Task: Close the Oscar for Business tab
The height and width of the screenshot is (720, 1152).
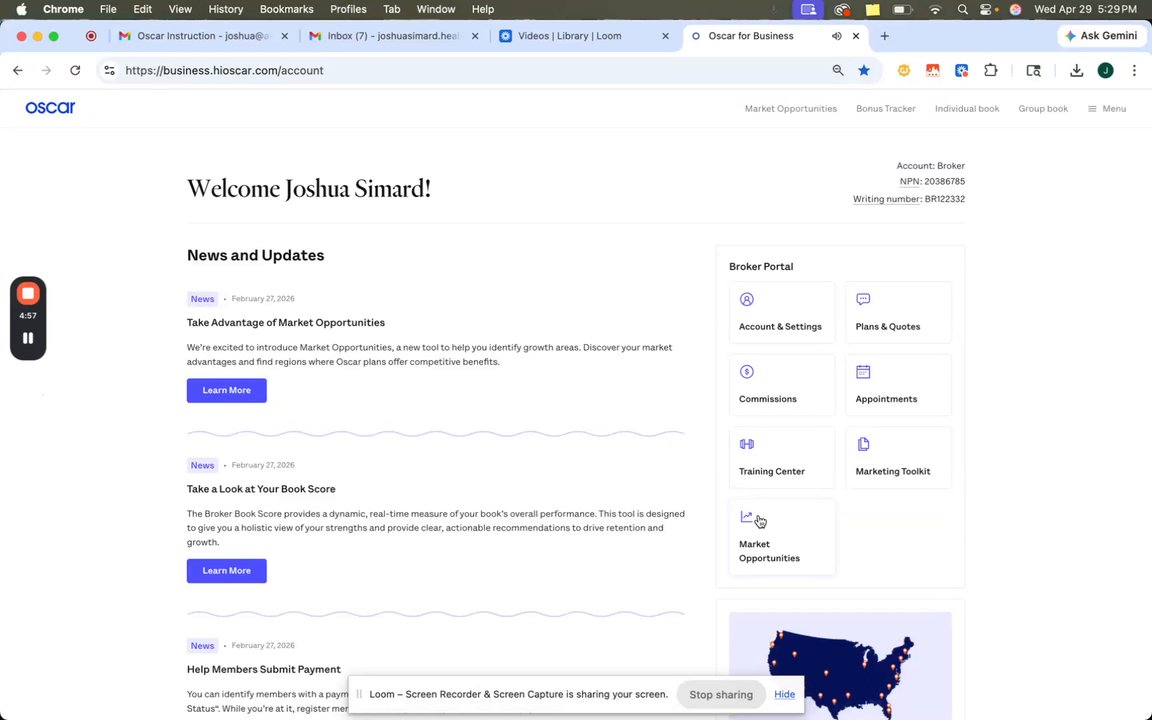Action: [856, 36]
